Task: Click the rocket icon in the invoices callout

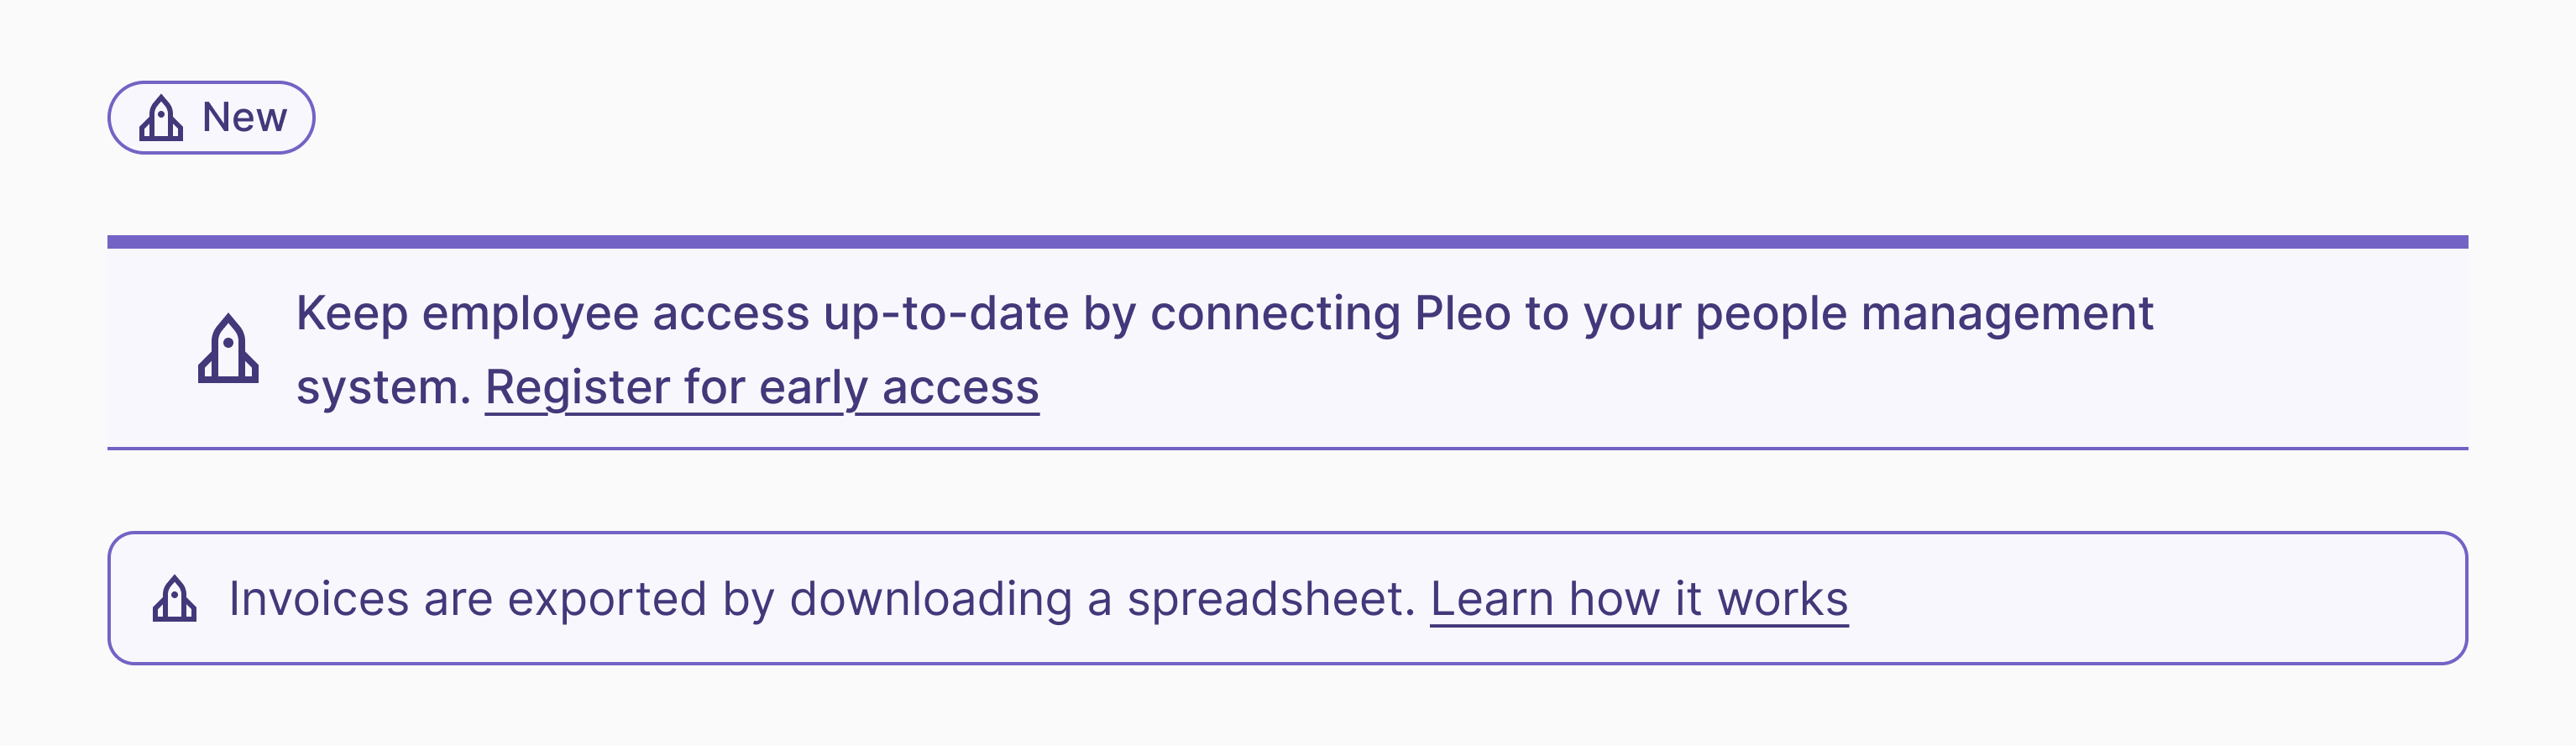Action: [x=174, y=599]
